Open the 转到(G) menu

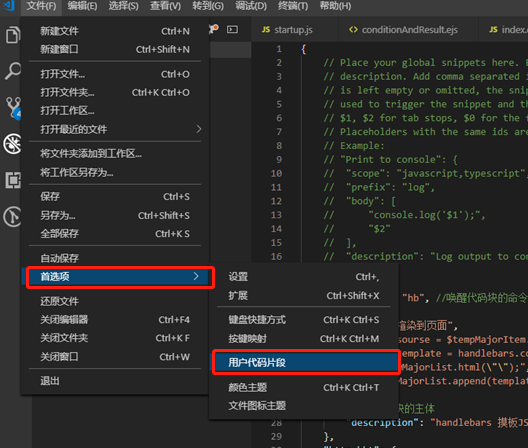click(208, 6)
